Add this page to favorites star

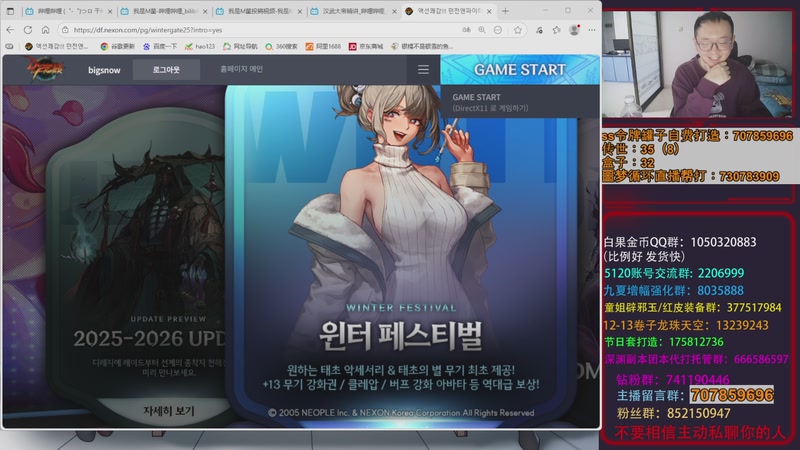tap(518, 30)
